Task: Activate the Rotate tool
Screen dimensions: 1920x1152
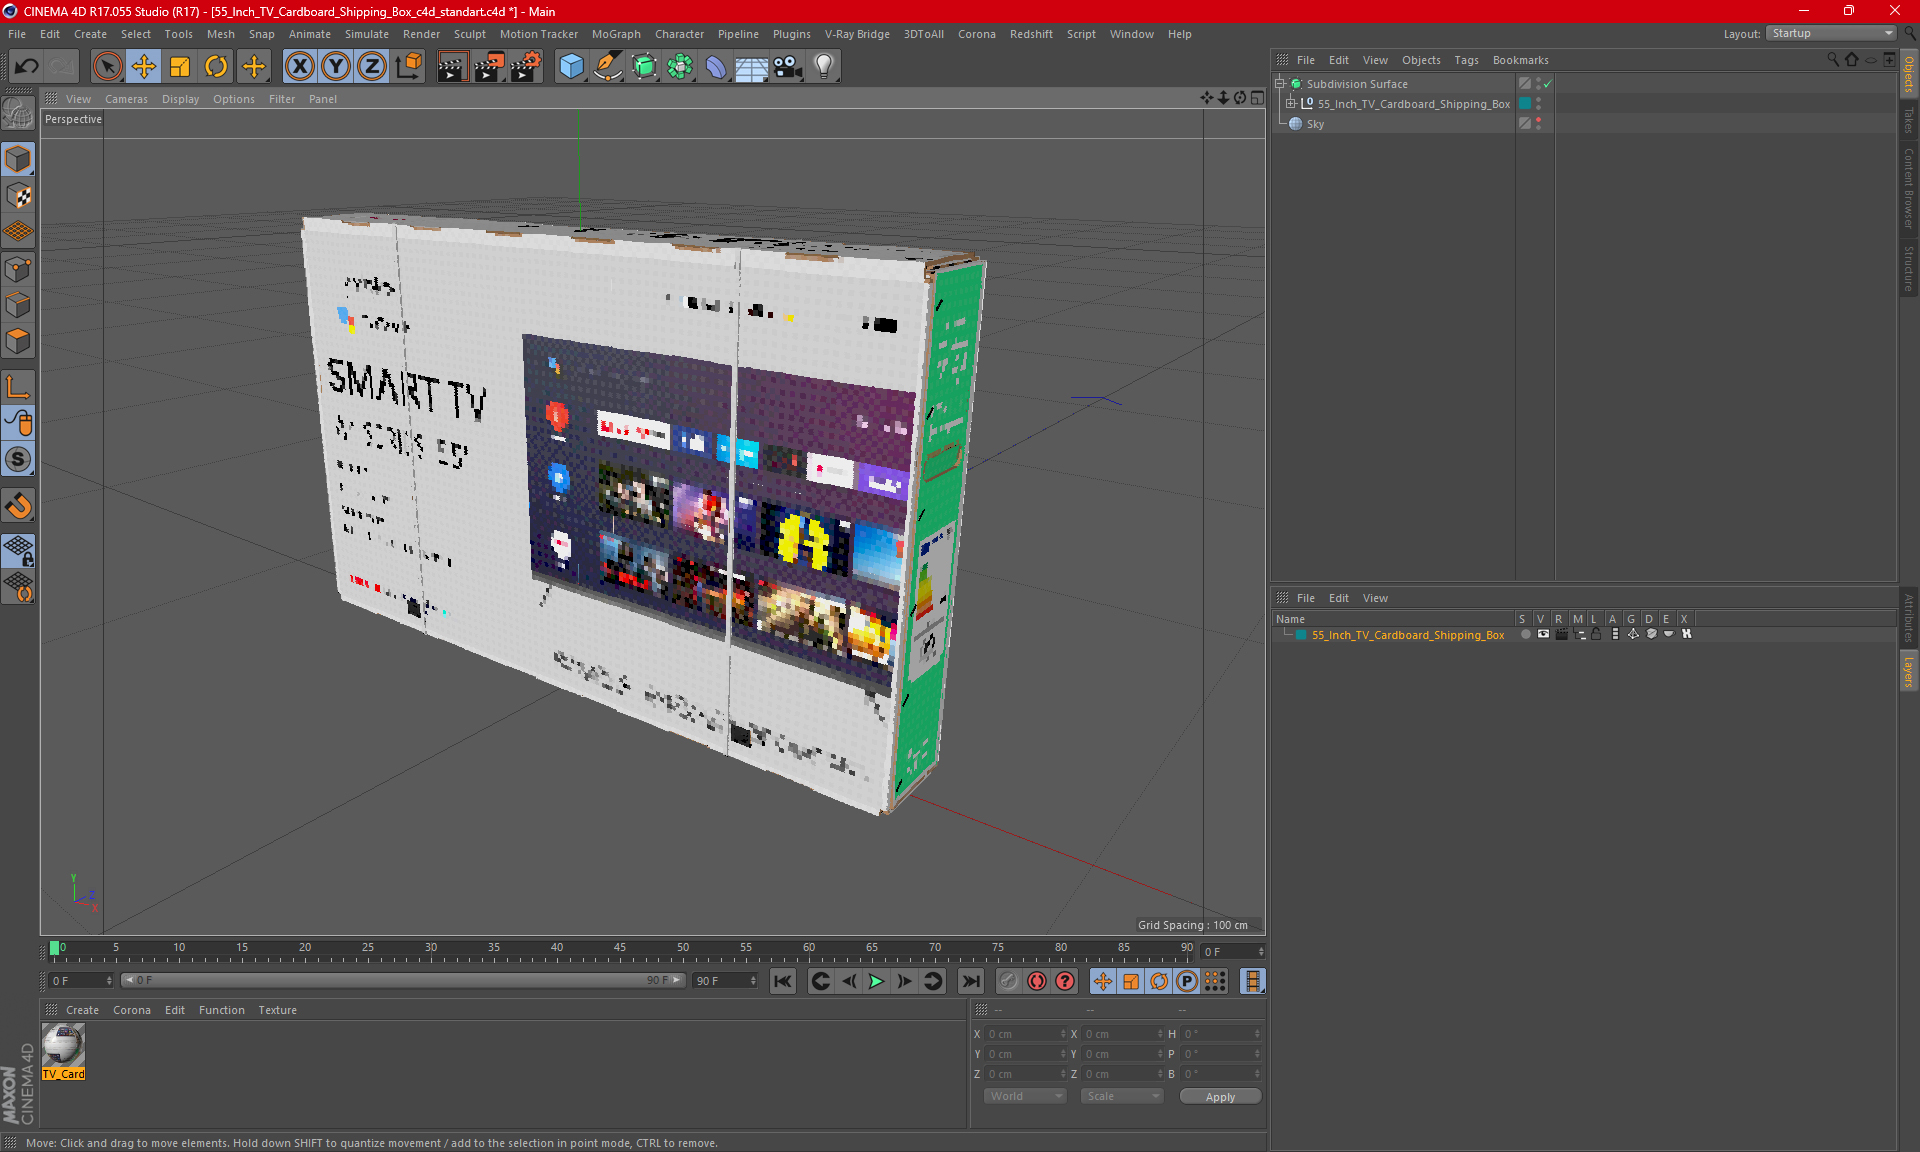Action: pyautogui.click(x=216, y=67)
